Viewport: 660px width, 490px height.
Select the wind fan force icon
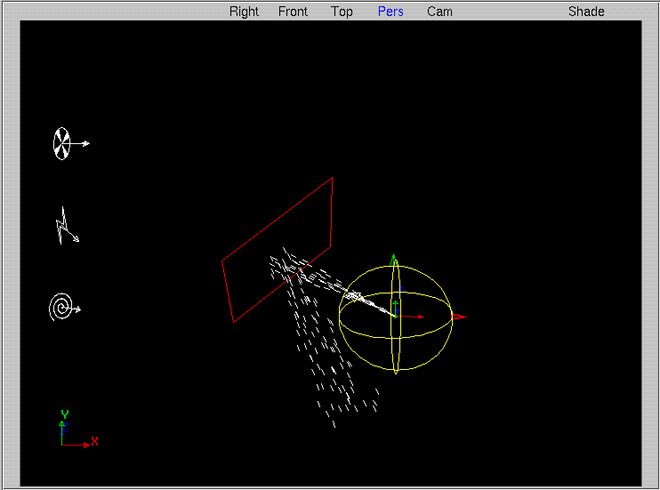point(62,143)
